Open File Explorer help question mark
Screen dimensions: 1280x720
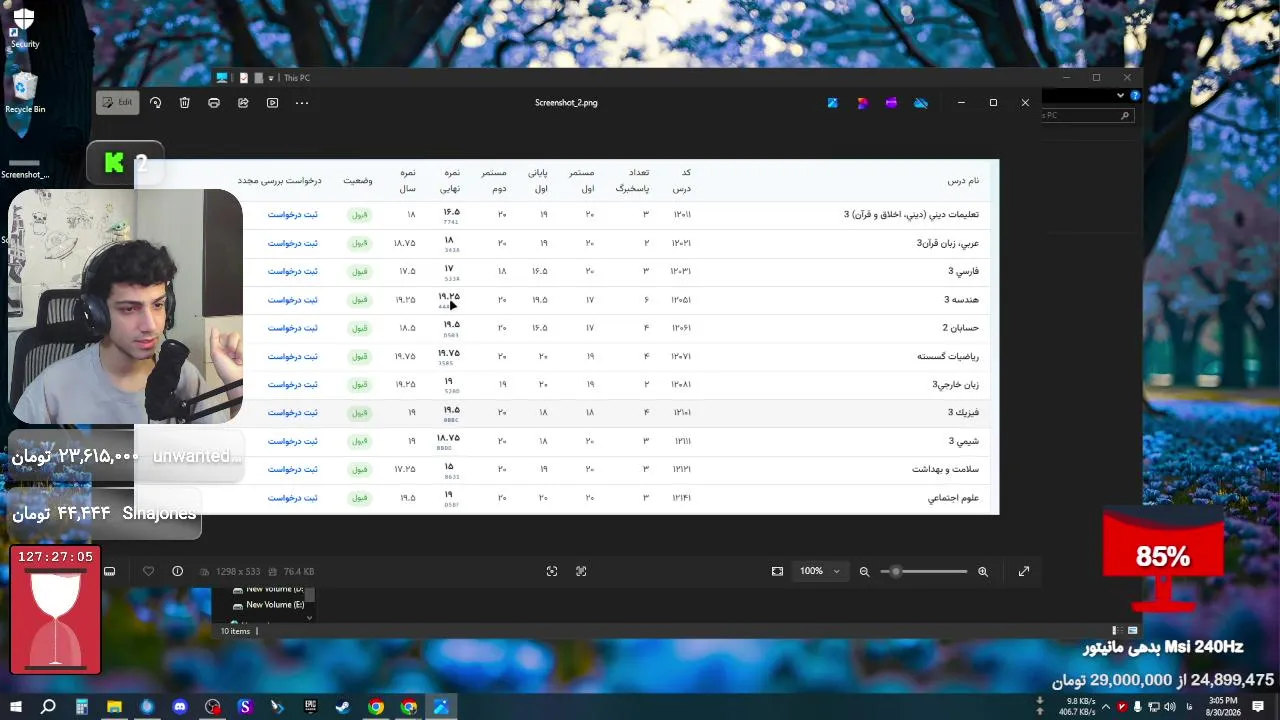coord(1135,96)
